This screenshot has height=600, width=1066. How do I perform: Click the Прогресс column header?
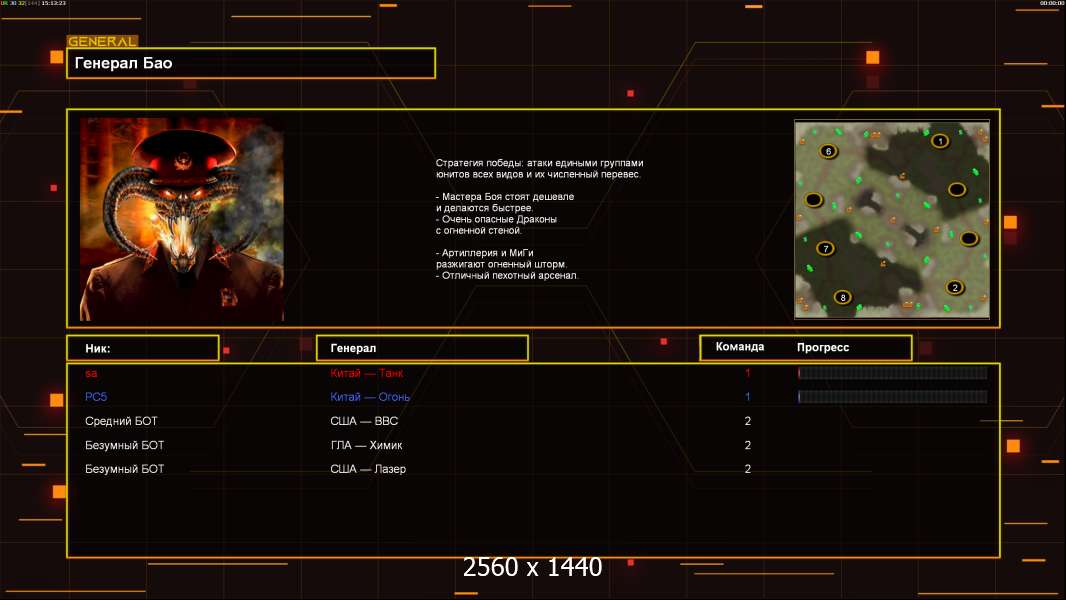(x=823, y=347)
